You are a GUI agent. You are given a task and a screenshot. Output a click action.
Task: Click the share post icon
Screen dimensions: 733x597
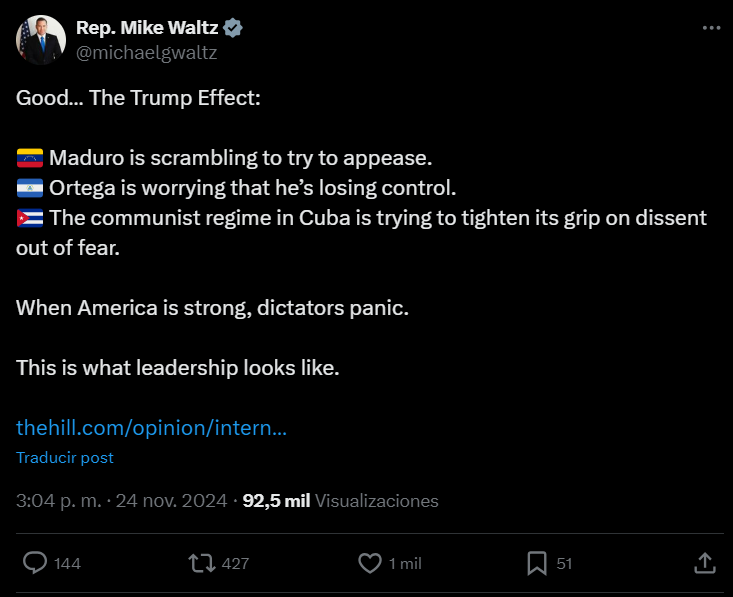(x=704, y=563)
